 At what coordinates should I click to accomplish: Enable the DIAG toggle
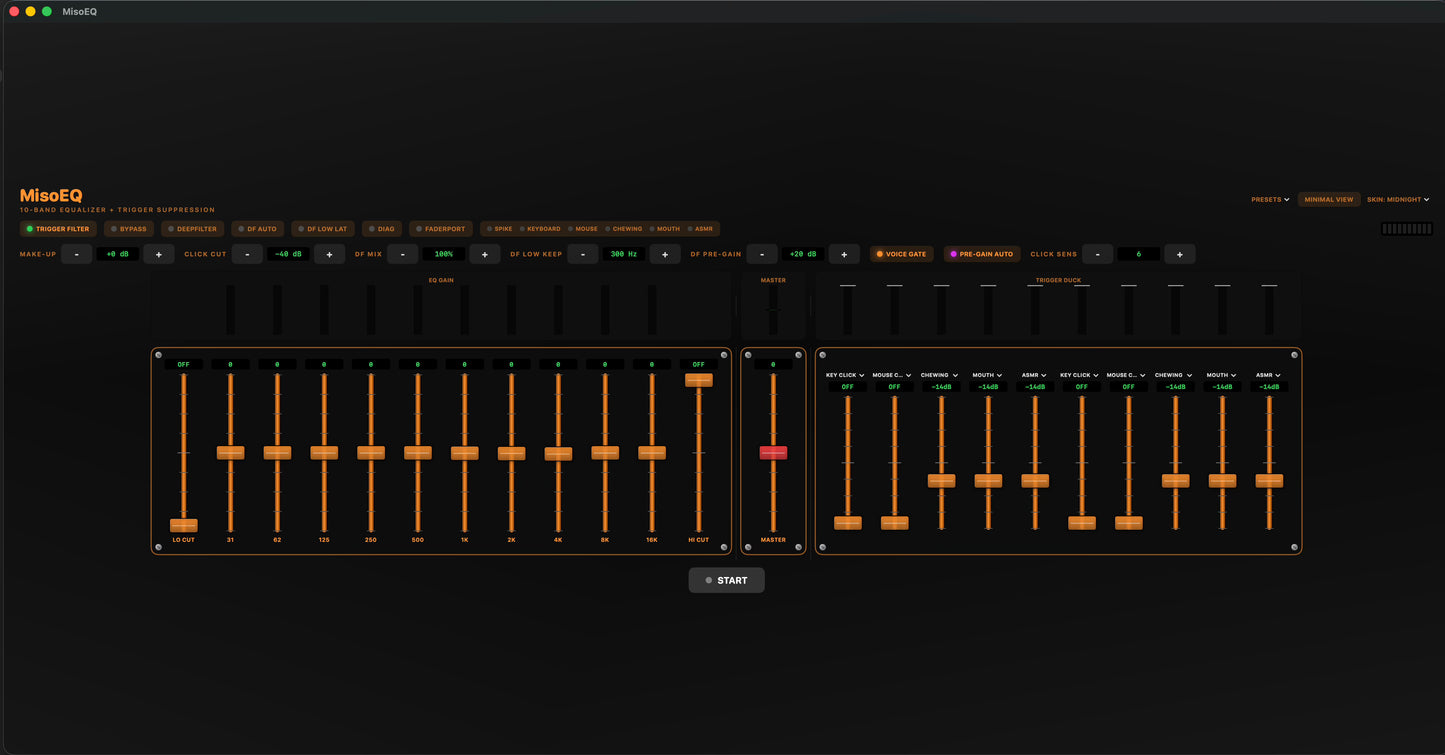click(x=382, y=229)
